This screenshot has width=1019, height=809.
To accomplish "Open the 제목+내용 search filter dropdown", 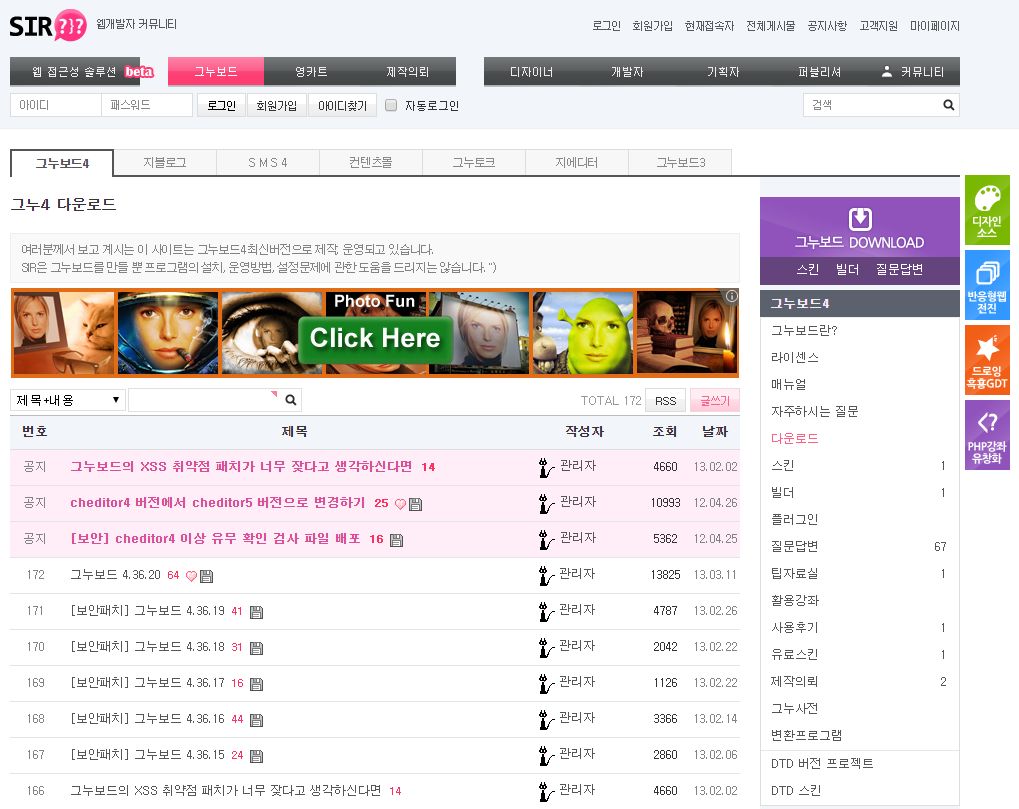I will pos(68,400).
